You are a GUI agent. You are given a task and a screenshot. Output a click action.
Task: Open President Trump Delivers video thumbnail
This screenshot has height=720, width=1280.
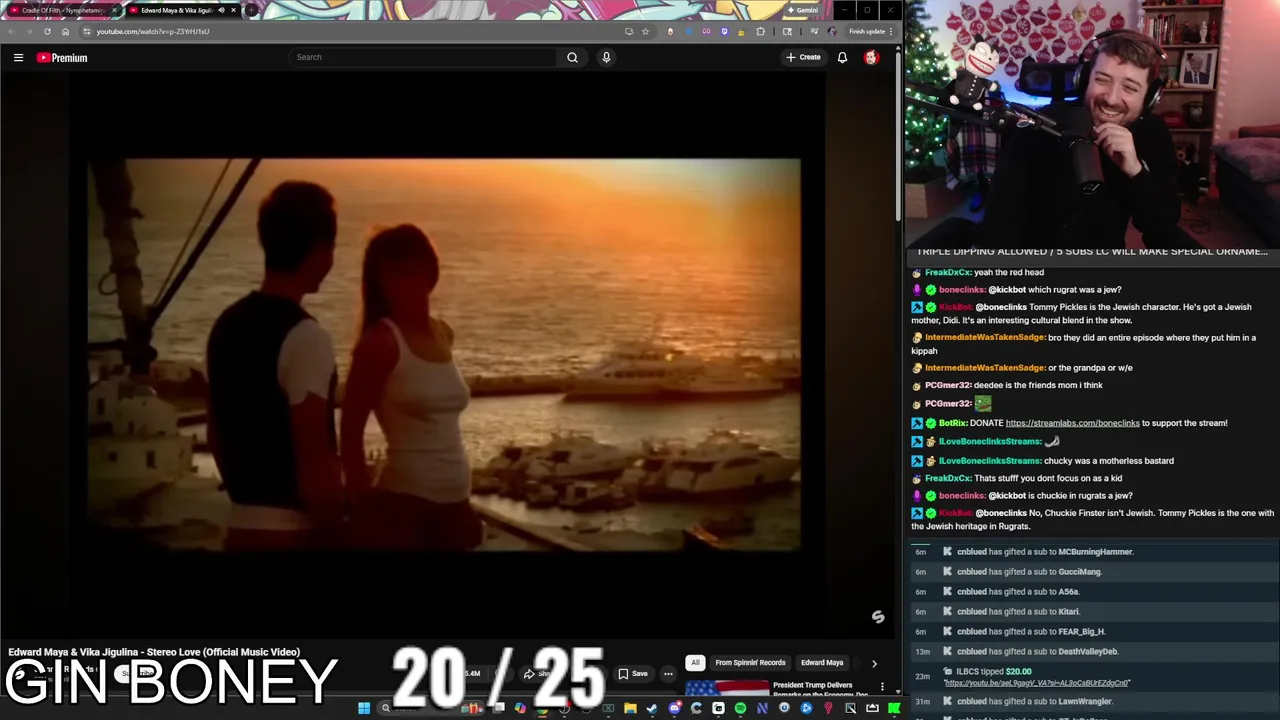[727, 687]
